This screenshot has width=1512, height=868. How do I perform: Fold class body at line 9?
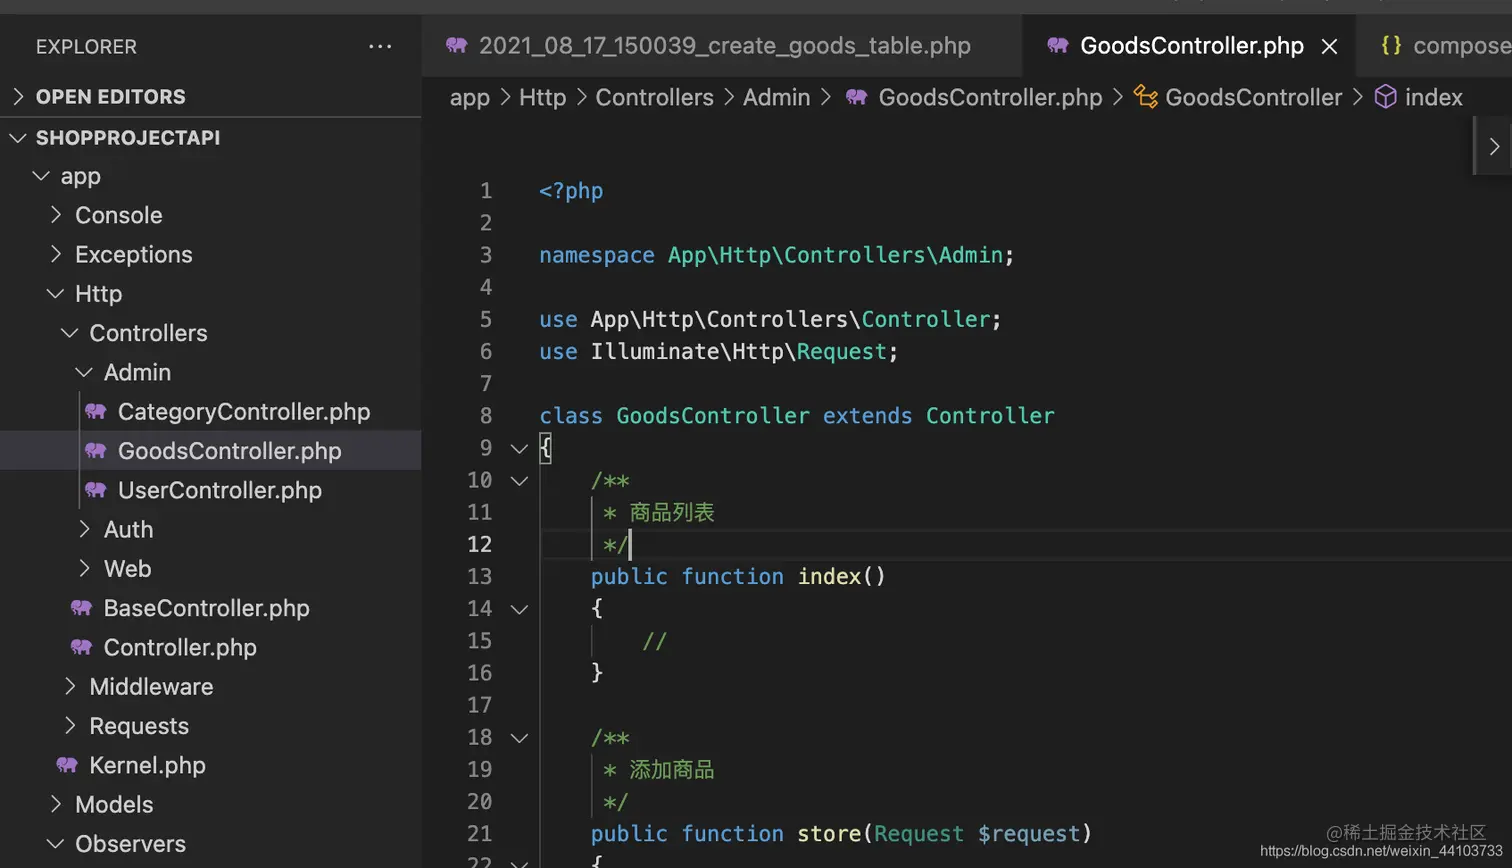(x=519, y=448)
